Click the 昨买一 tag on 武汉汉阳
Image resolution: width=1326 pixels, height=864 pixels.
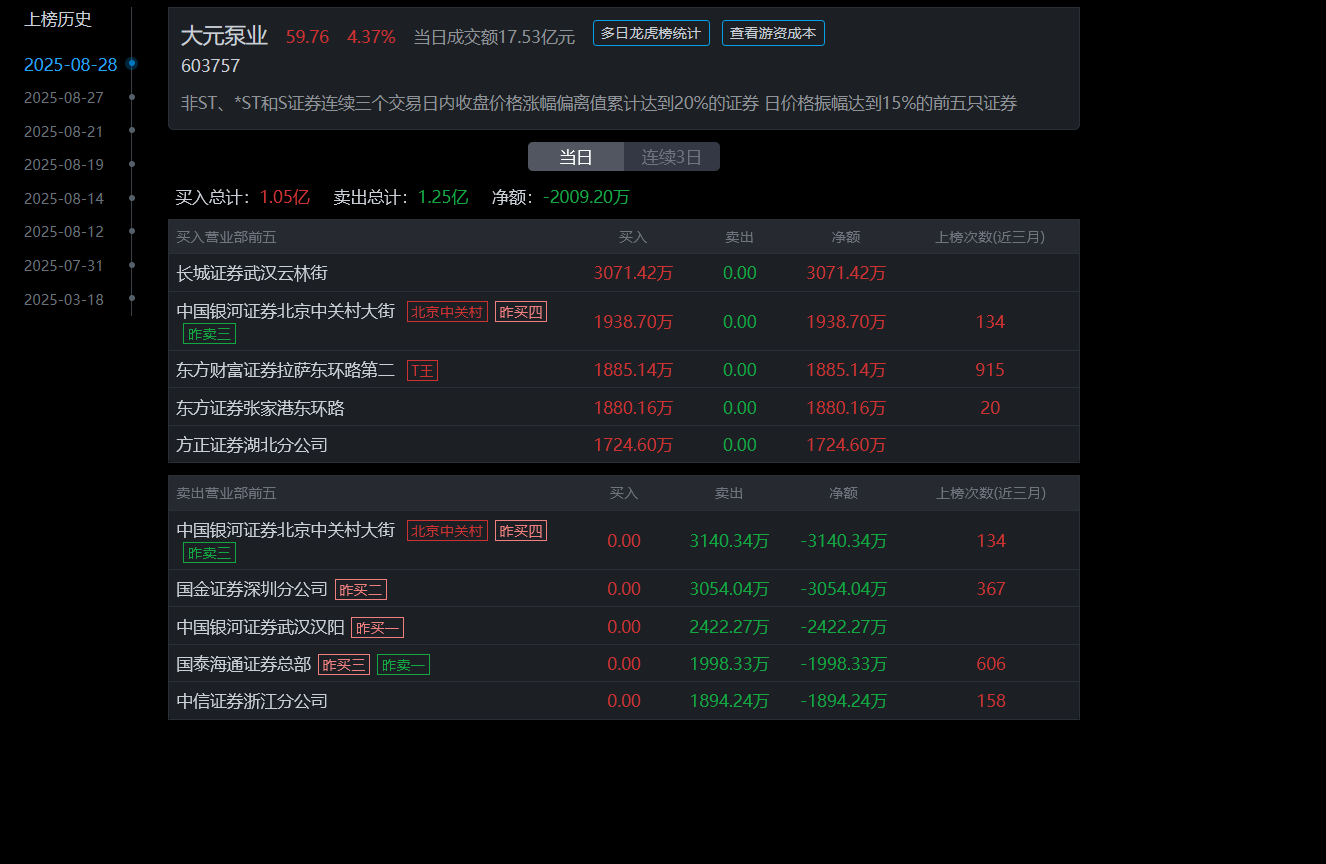(377, 628)
